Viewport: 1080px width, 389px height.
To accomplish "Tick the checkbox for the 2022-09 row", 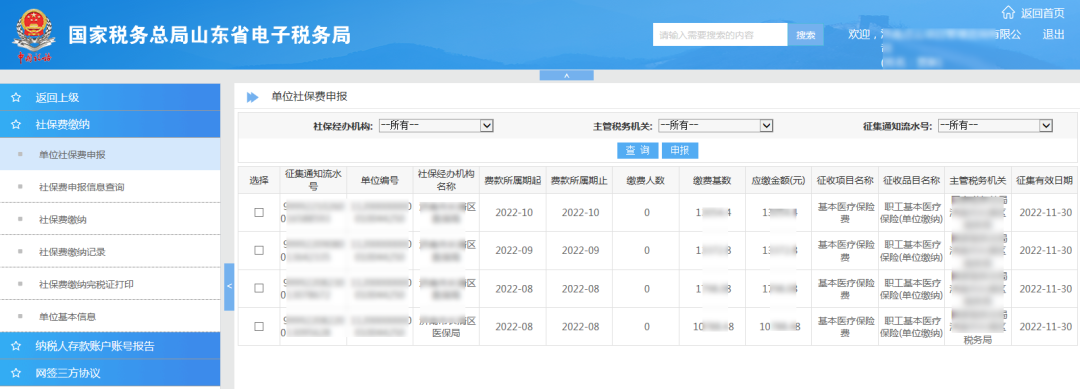I will (259, 251).
